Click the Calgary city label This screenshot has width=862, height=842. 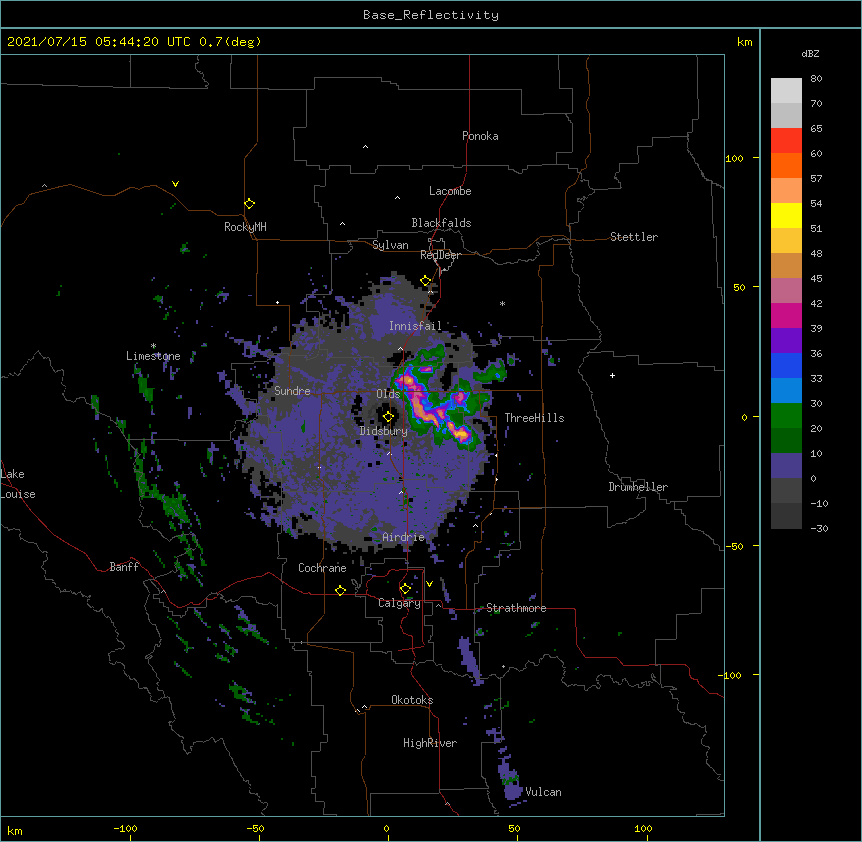[399, 603]
